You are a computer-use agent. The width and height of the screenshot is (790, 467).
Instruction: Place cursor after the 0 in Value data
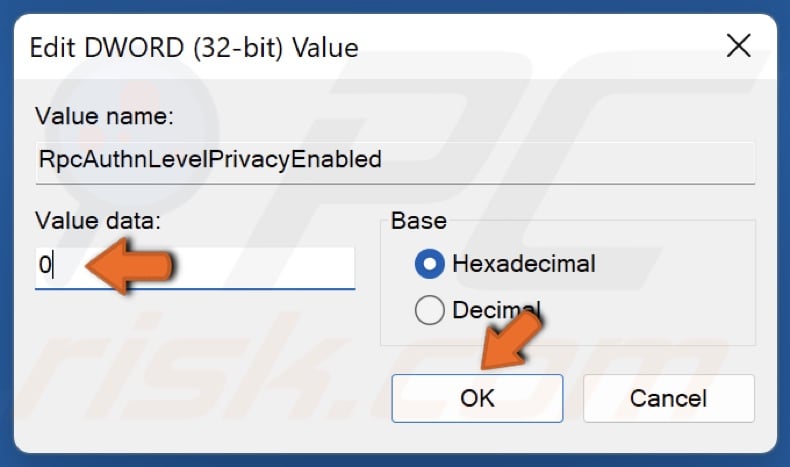tap(53, 265)
